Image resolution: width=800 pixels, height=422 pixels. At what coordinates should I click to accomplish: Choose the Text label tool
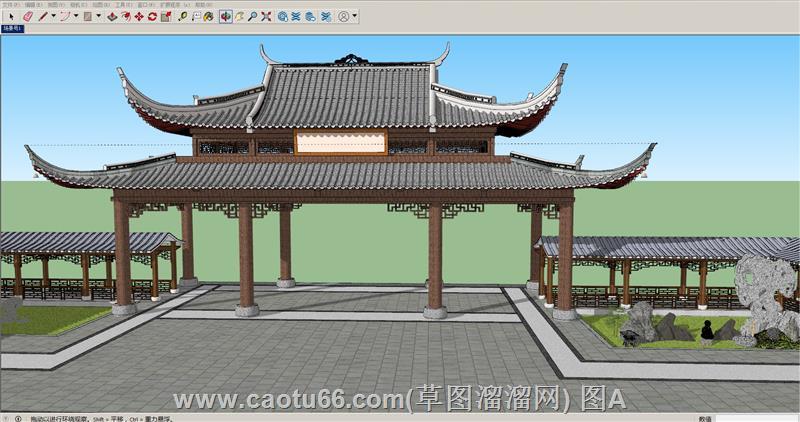[196, 16]
